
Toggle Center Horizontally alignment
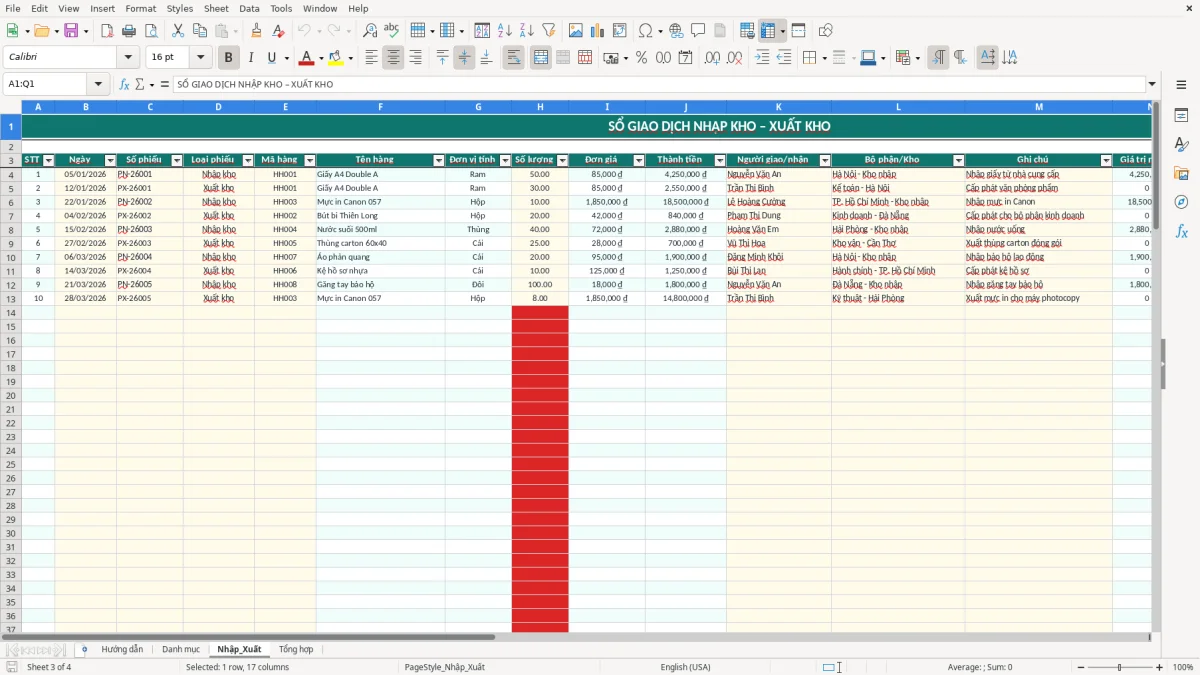pos(393,58)
